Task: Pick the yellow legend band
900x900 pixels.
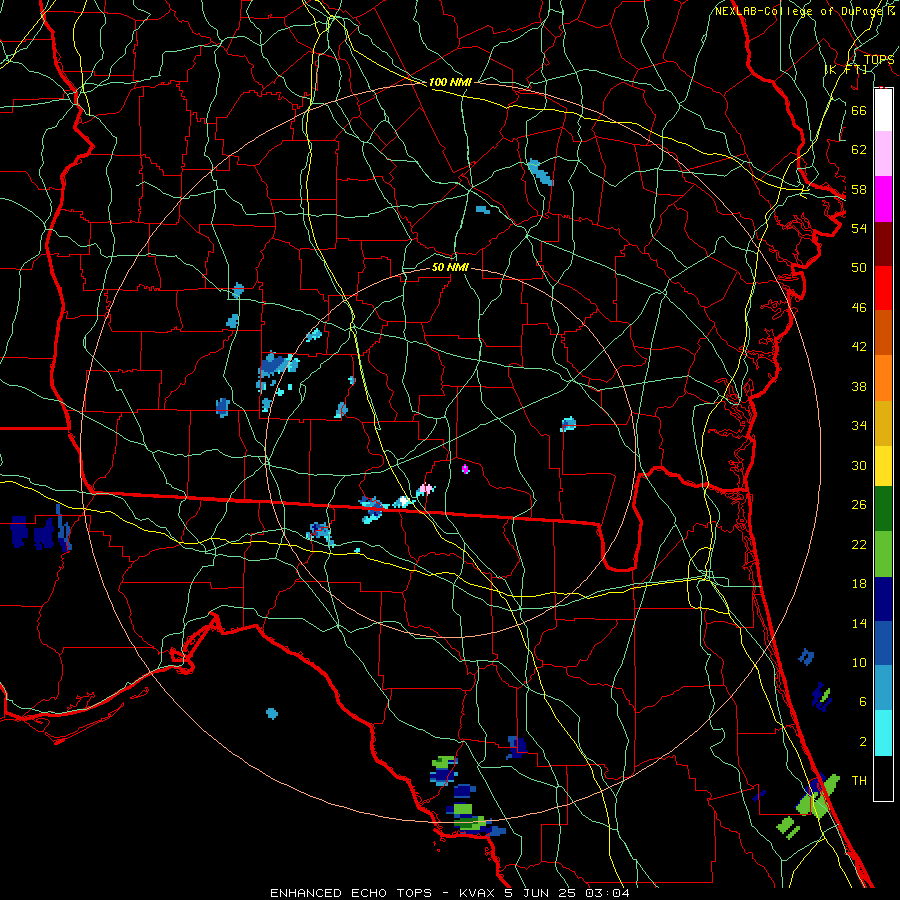Action: [883, 466]
